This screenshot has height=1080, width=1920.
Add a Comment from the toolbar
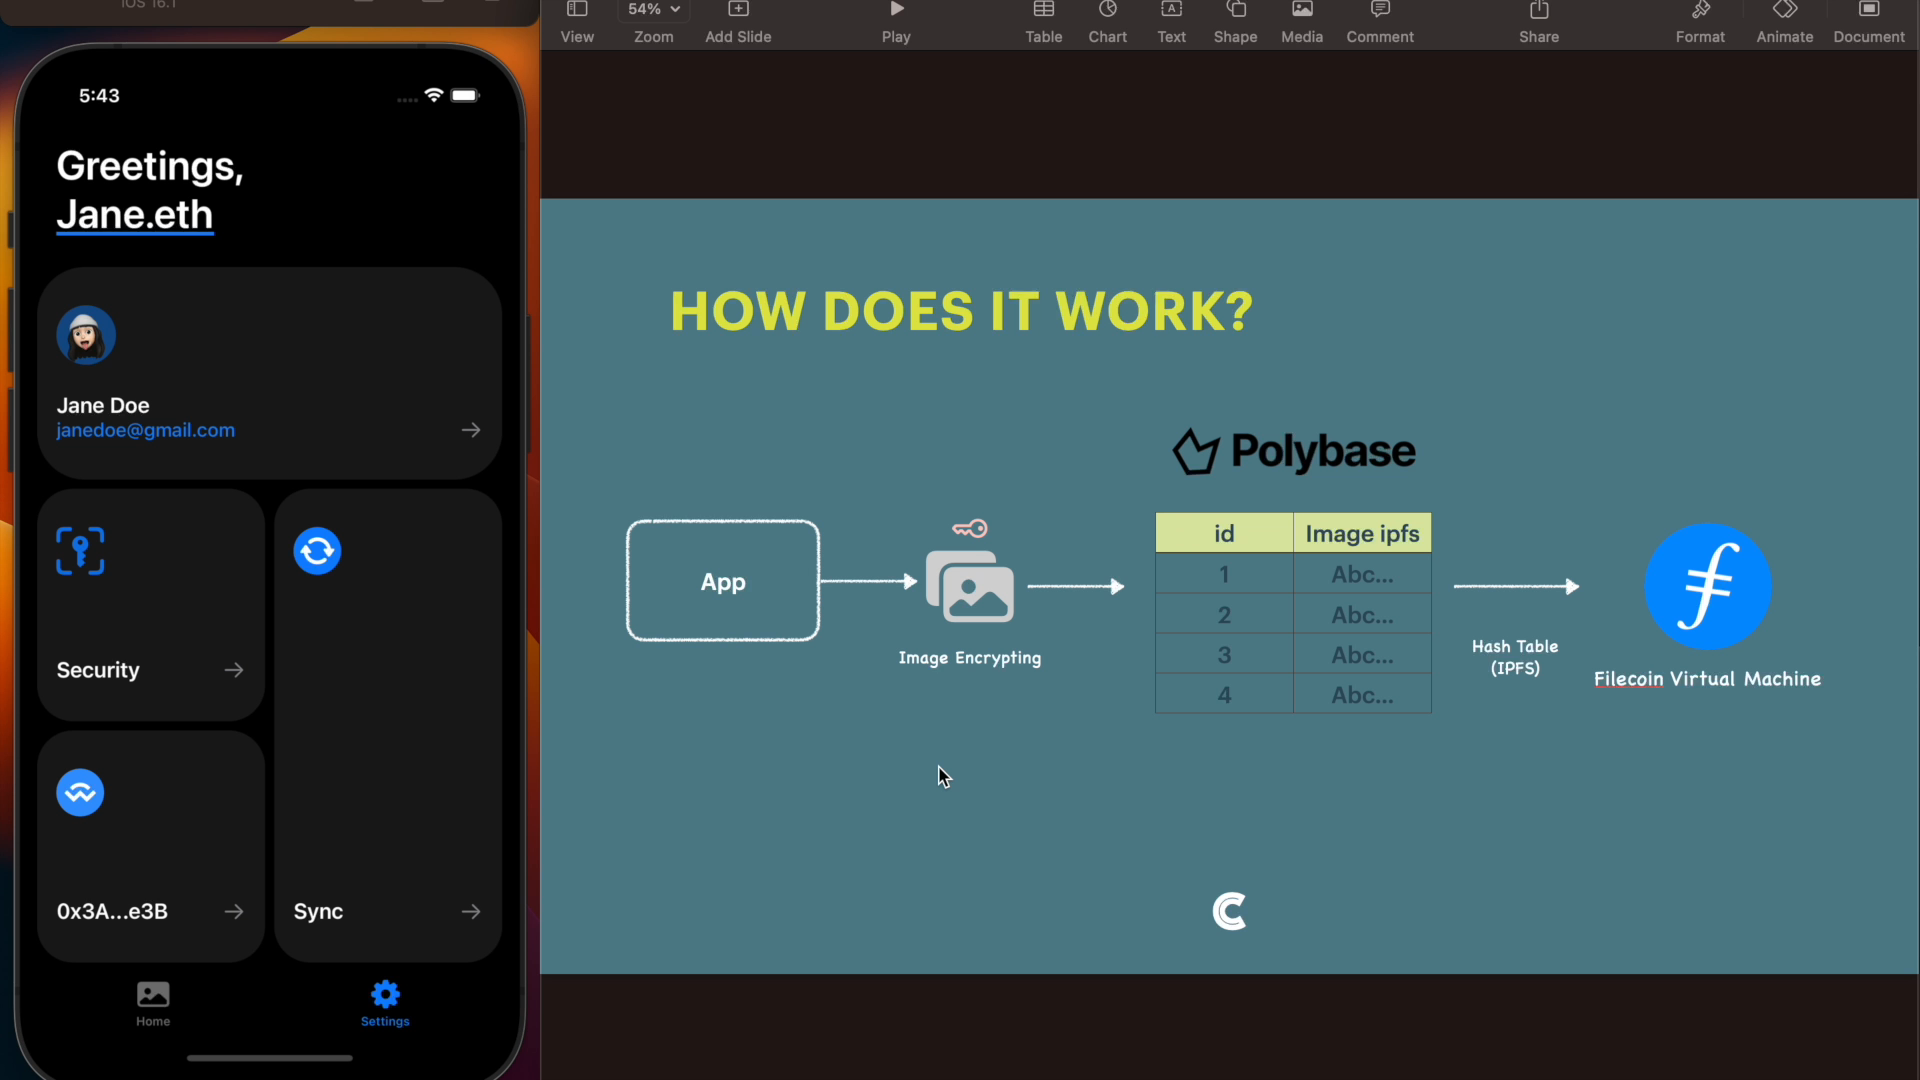coord(1380,22)
